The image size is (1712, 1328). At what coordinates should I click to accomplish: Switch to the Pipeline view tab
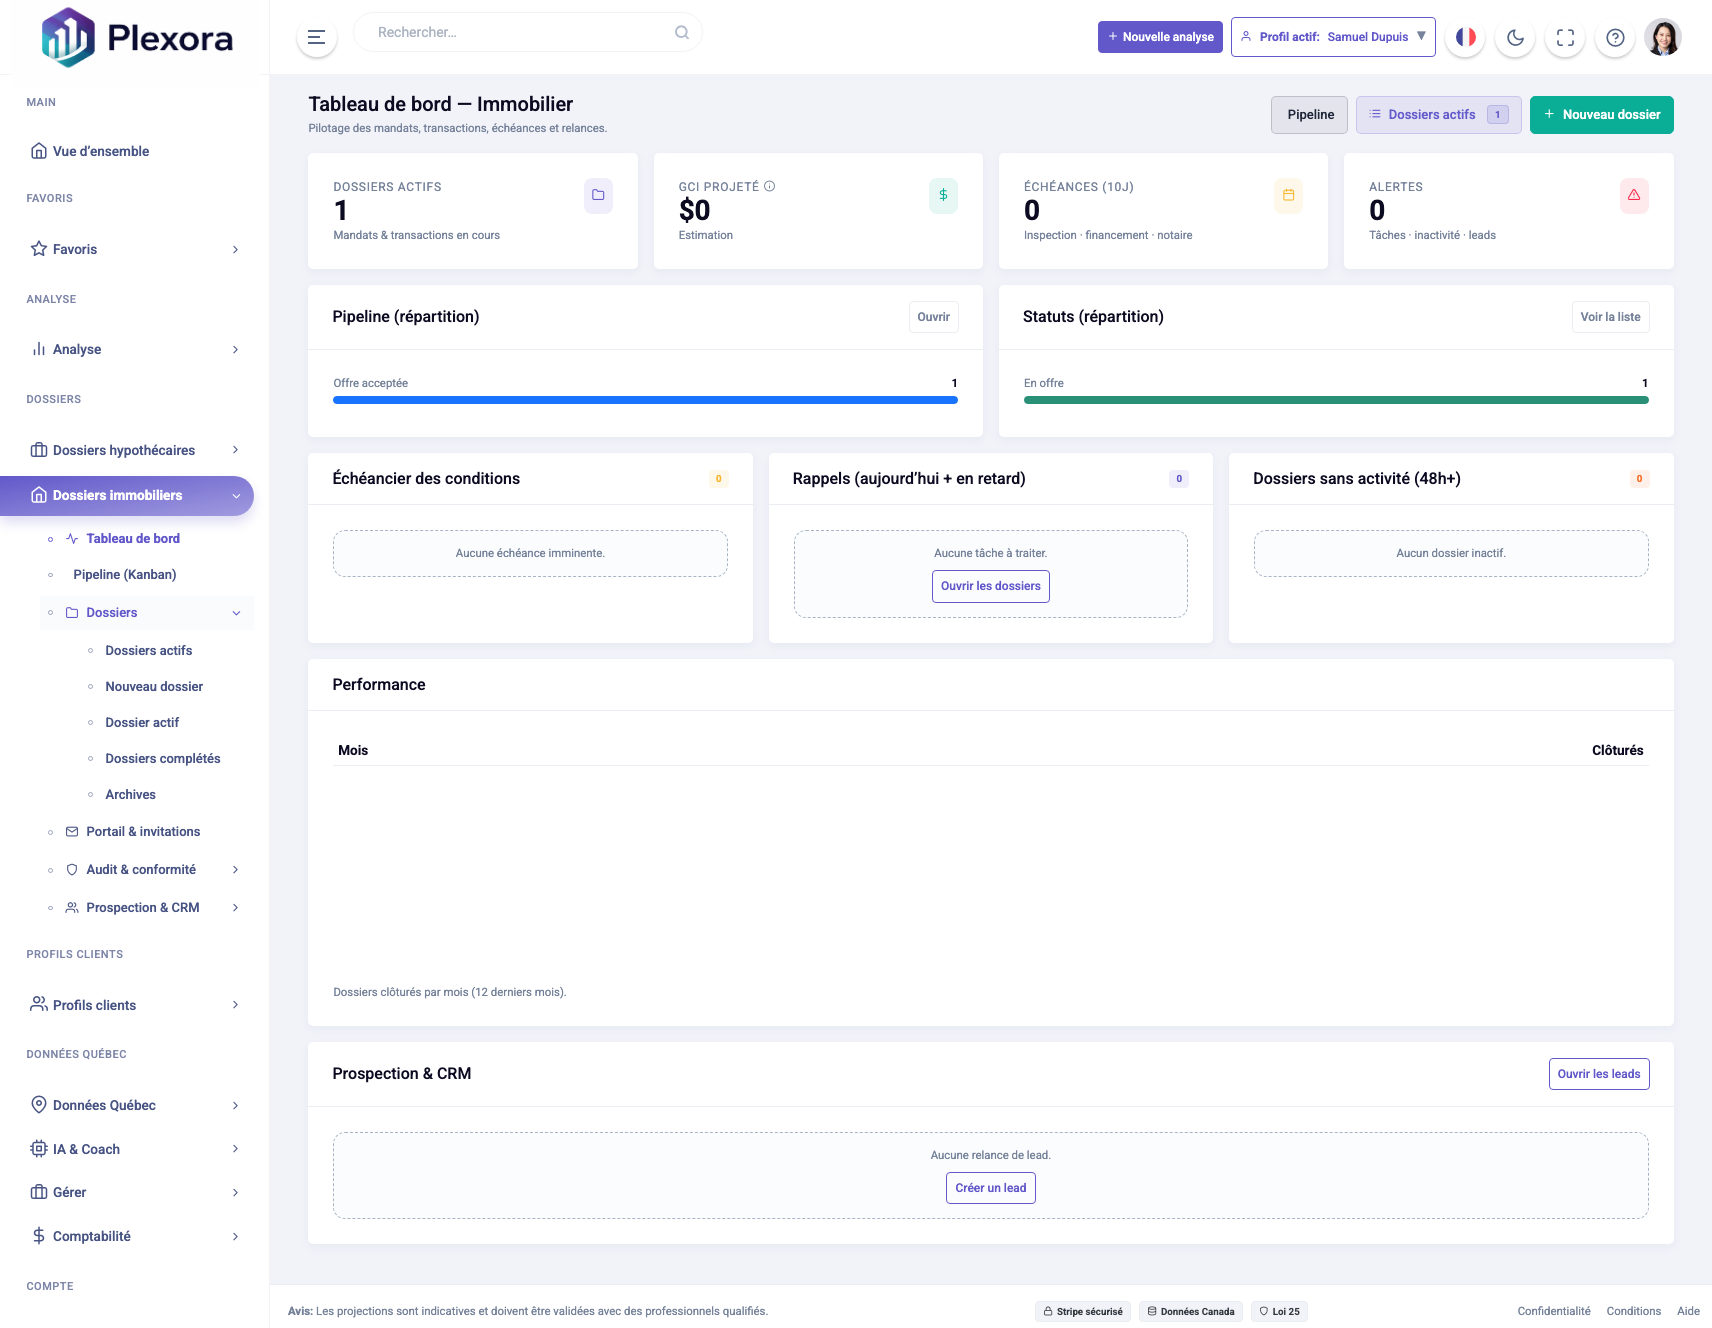pos(1309,114)
